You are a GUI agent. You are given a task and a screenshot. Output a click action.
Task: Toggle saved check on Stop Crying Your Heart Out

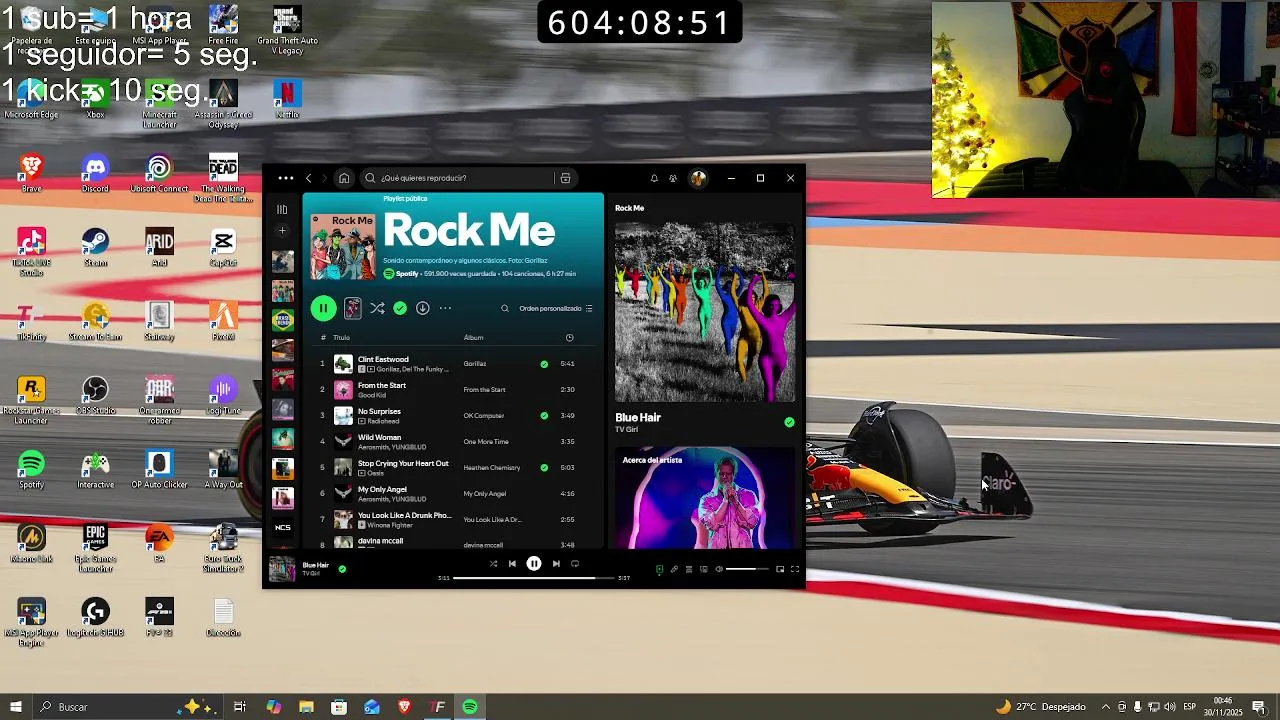pyautogui.click(x=544, y=468)
